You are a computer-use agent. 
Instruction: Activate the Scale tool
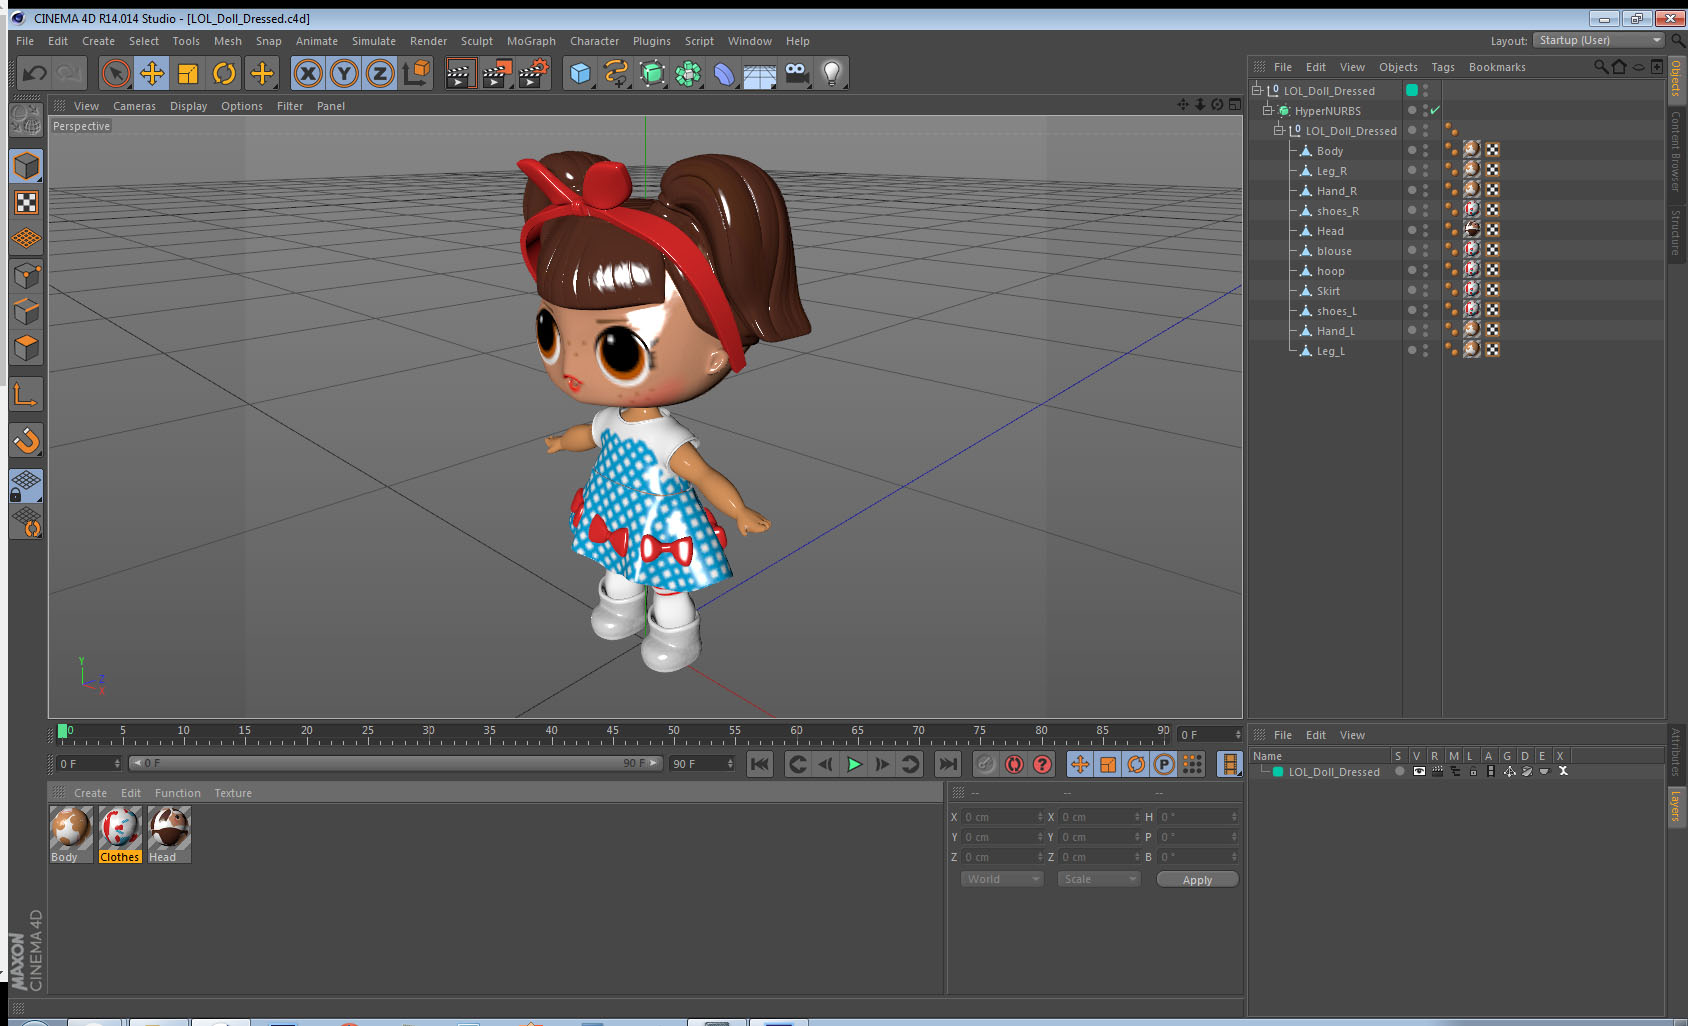coord(188,73)
